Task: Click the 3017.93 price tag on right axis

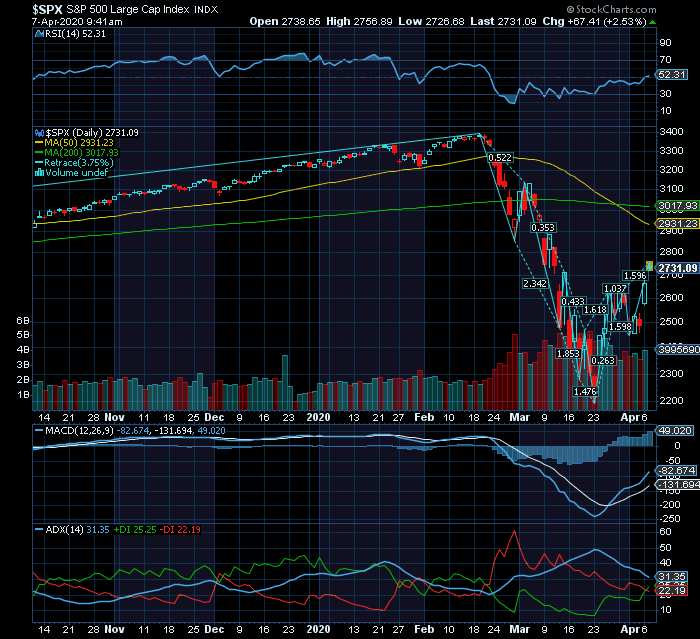Action: click(x=677, y=206)
